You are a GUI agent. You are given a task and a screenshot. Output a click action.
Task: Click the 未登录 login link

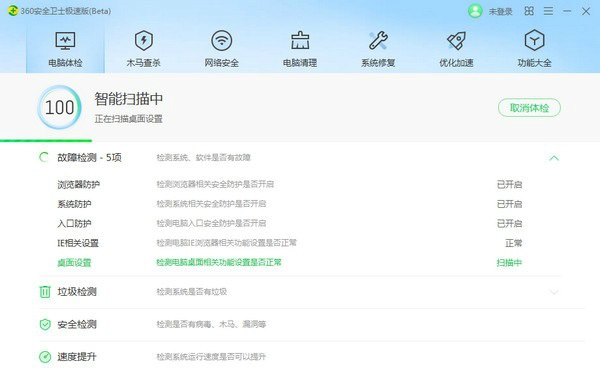coord(500,12)
